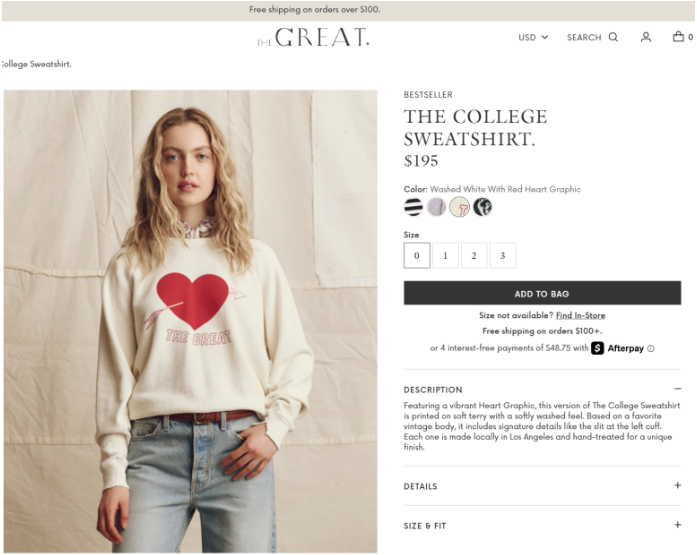Choose the navy striped color swatch

point(413,207)
